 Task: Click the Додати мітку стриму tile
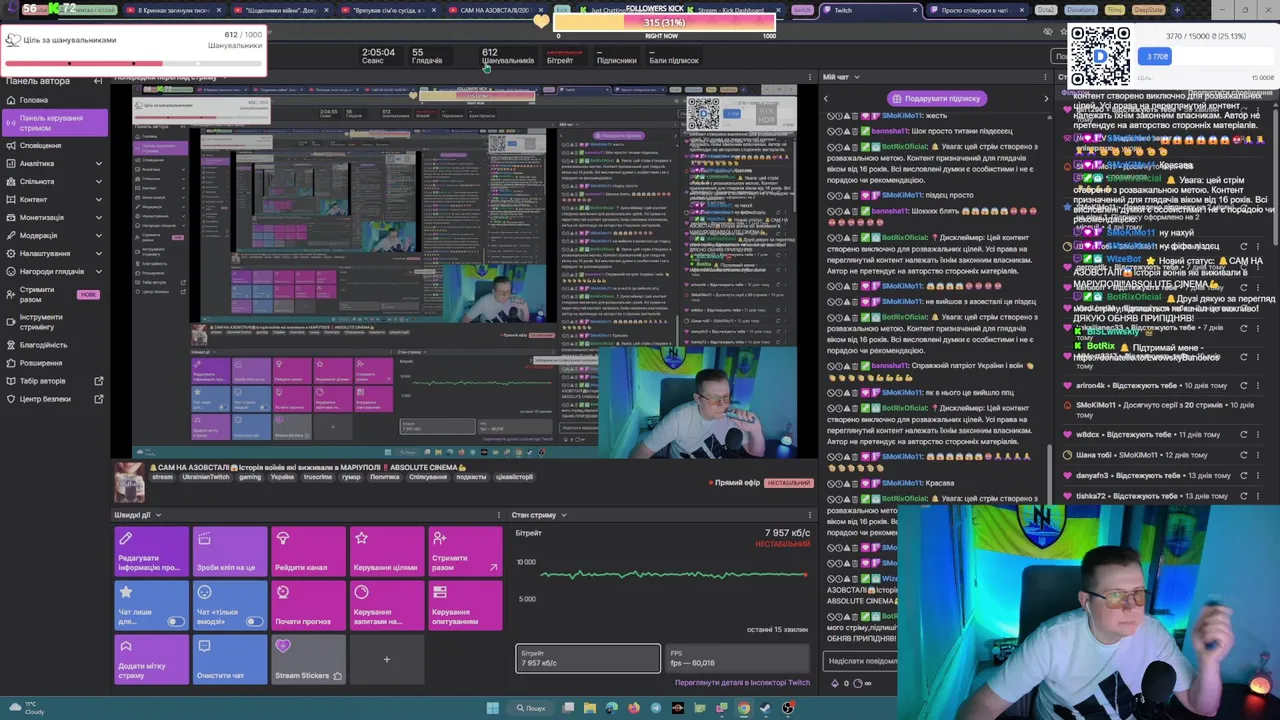click(x=151, y=659)
